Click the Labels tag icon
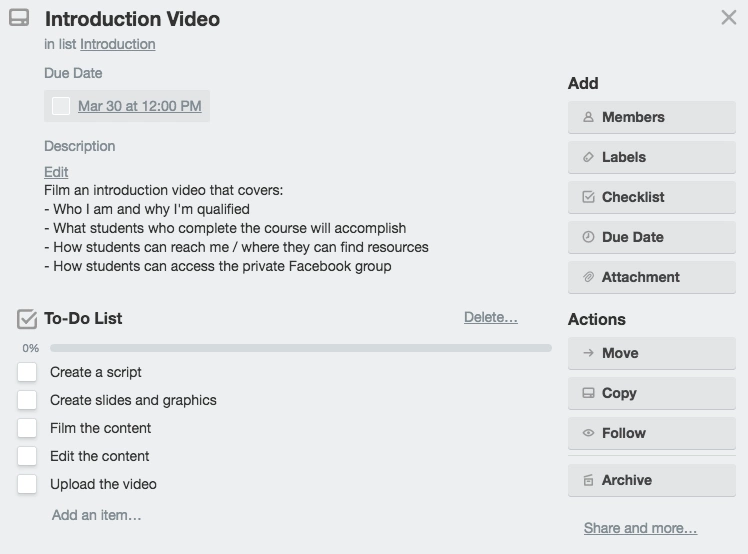The width and height of the screenshot is (748, 554). [588, 157]
